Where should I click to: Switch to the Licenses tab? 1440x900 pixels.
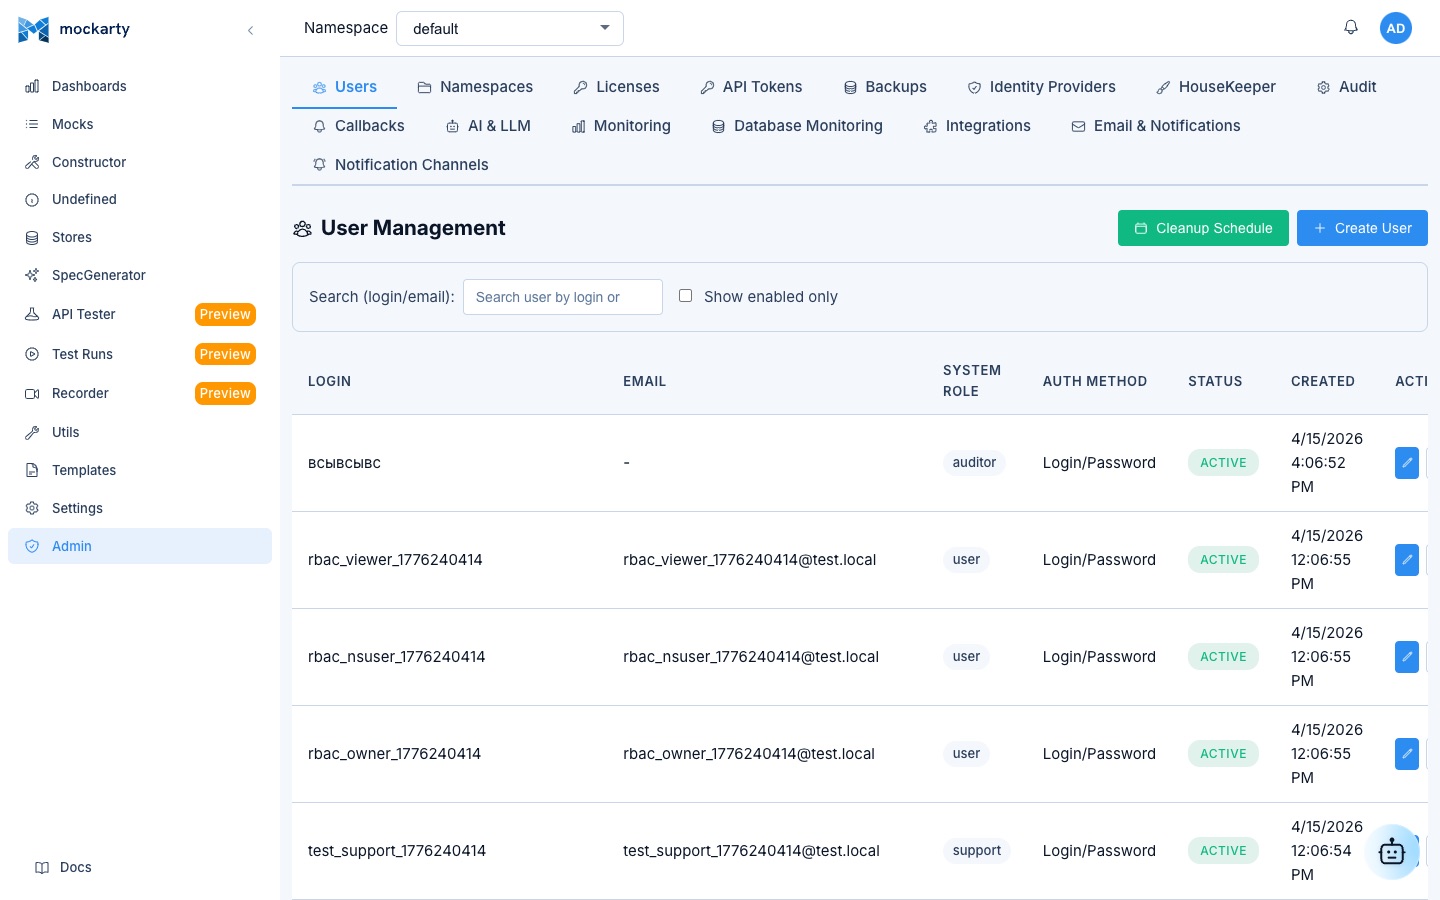click(x=616, y=87)
